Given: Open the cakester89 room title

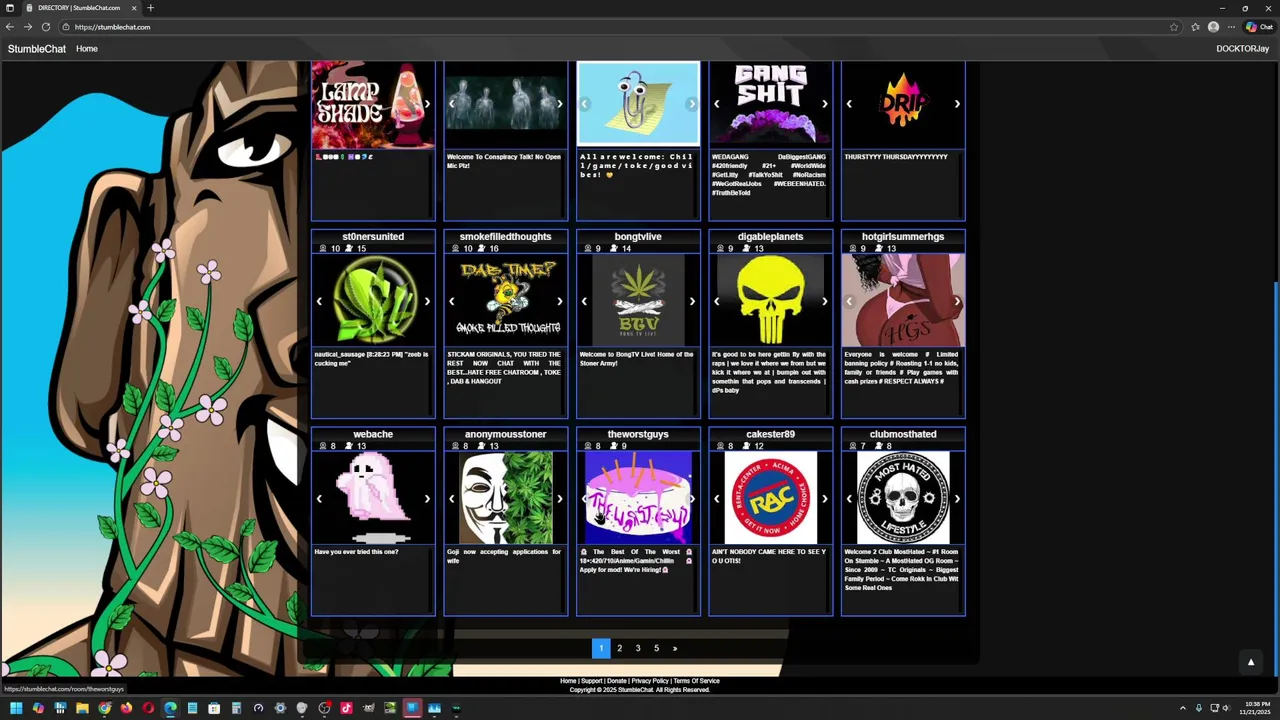Looking at the screenshot, I should click(770, 434).
